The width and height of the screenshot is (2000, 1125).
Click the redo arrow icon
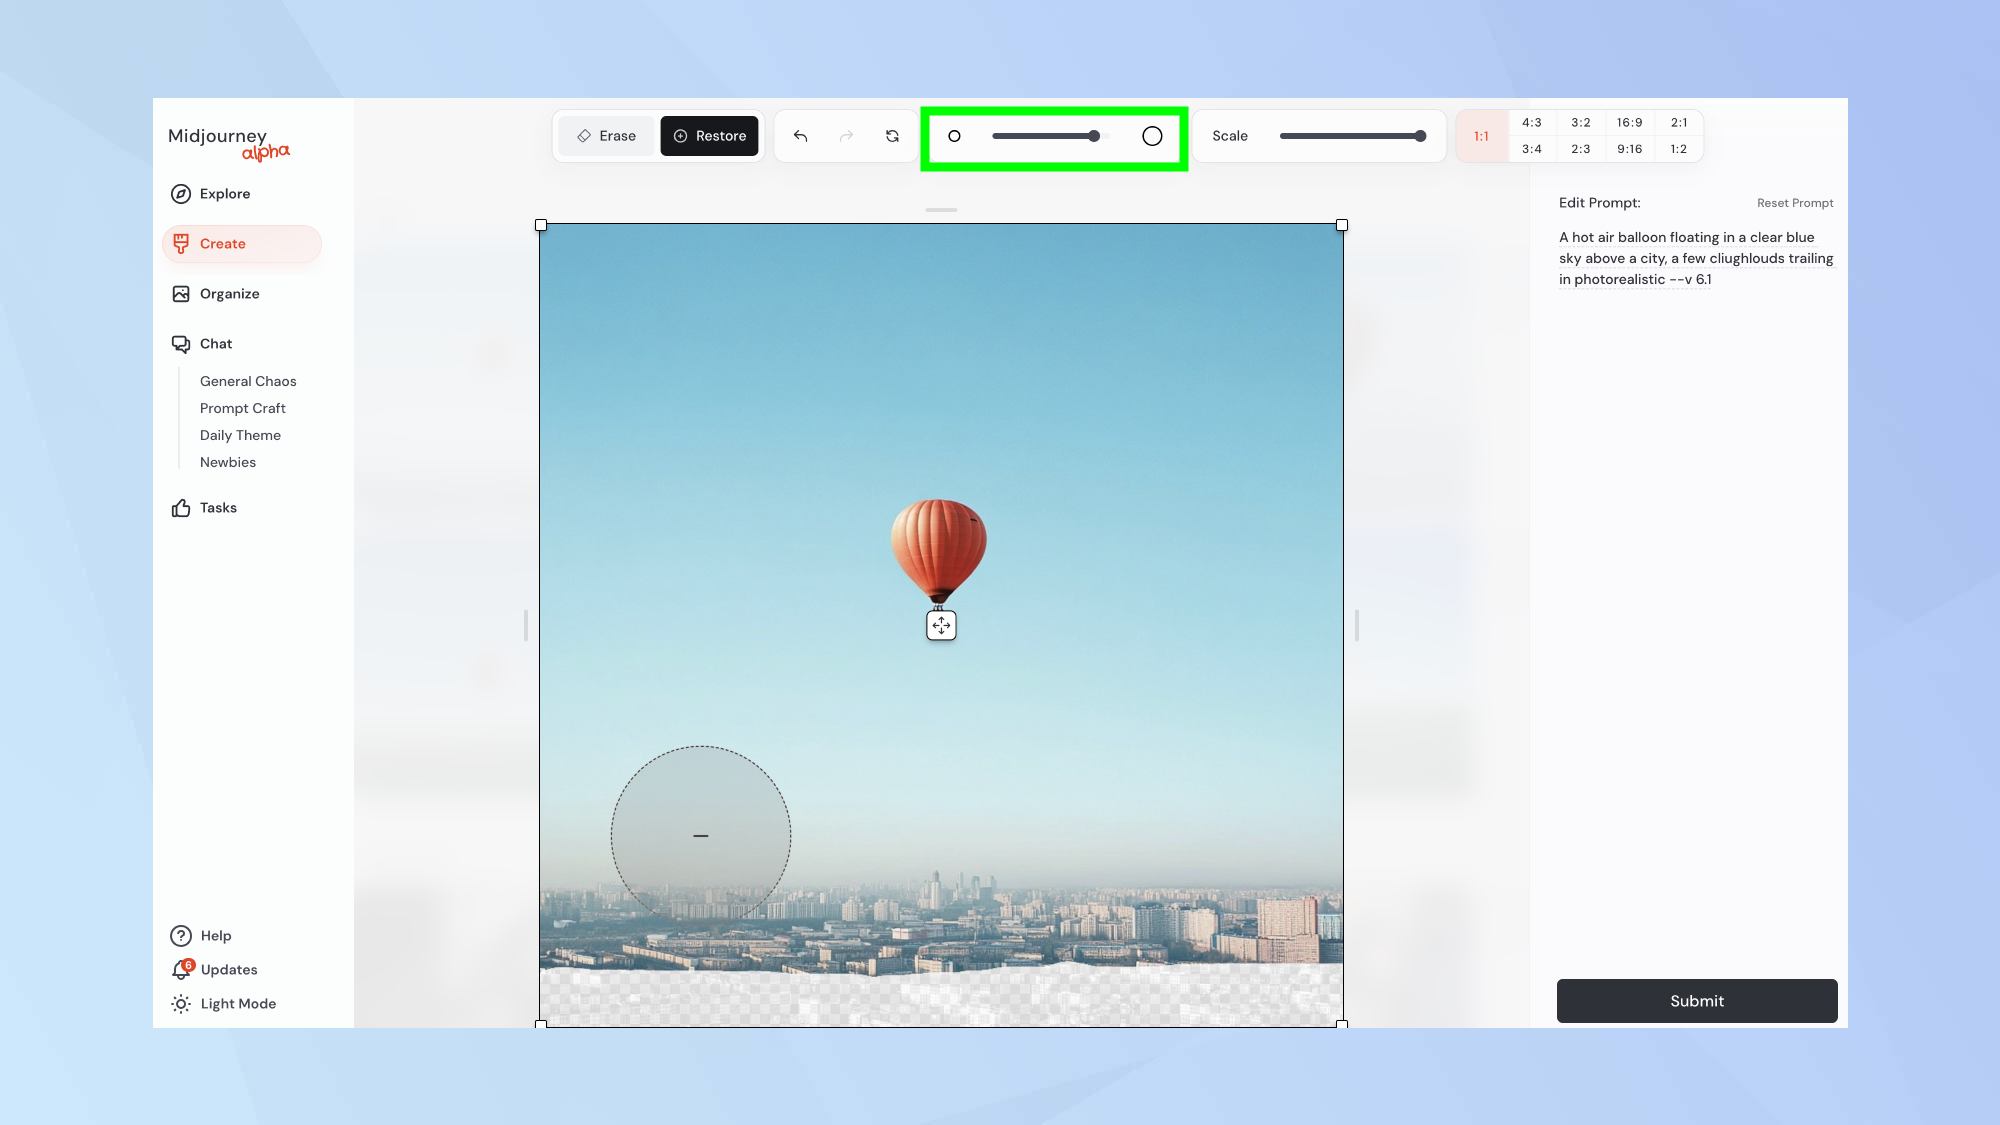[x=848, y=136]
